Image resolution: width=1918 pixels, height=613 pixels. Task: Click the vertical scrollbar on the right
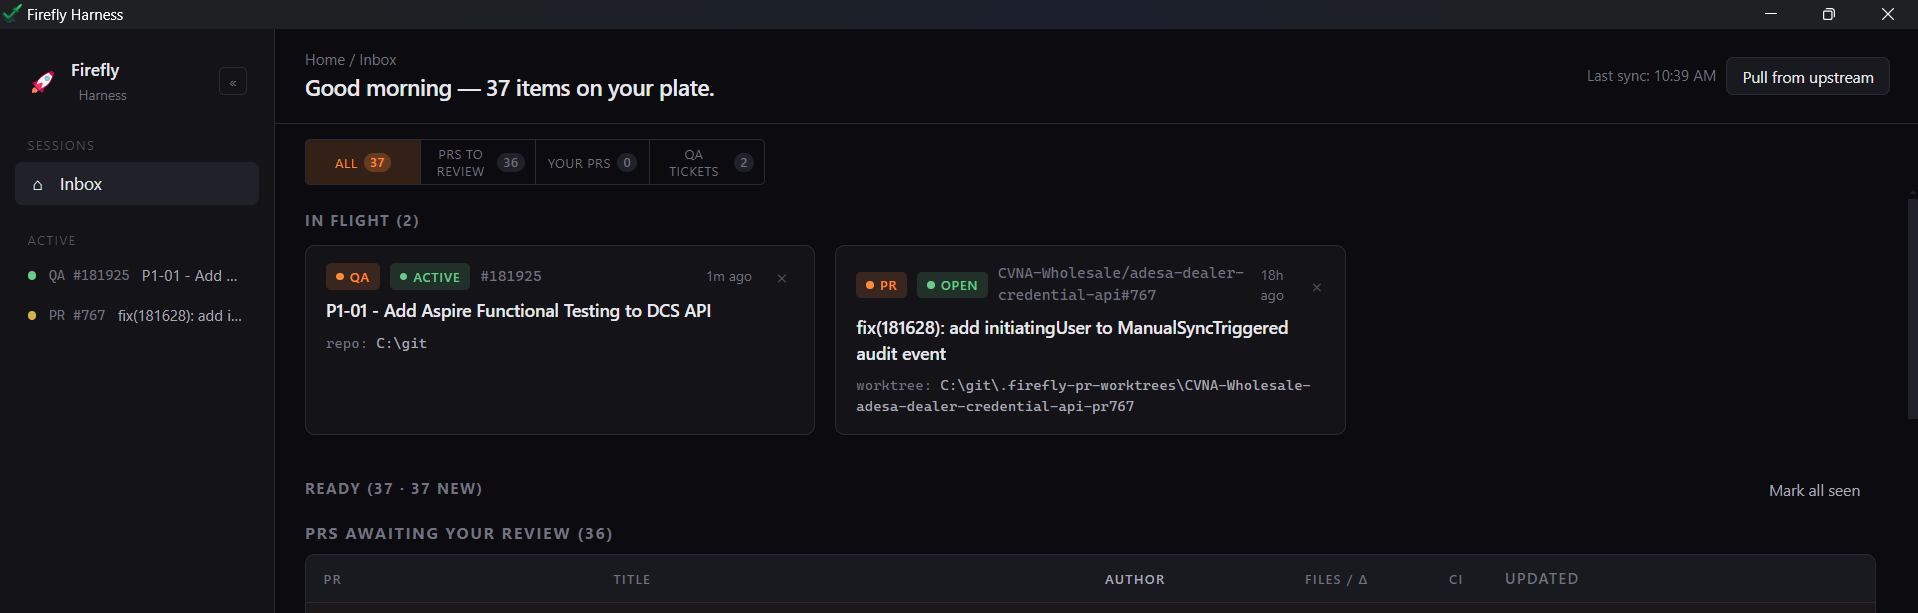point(1912,308)
